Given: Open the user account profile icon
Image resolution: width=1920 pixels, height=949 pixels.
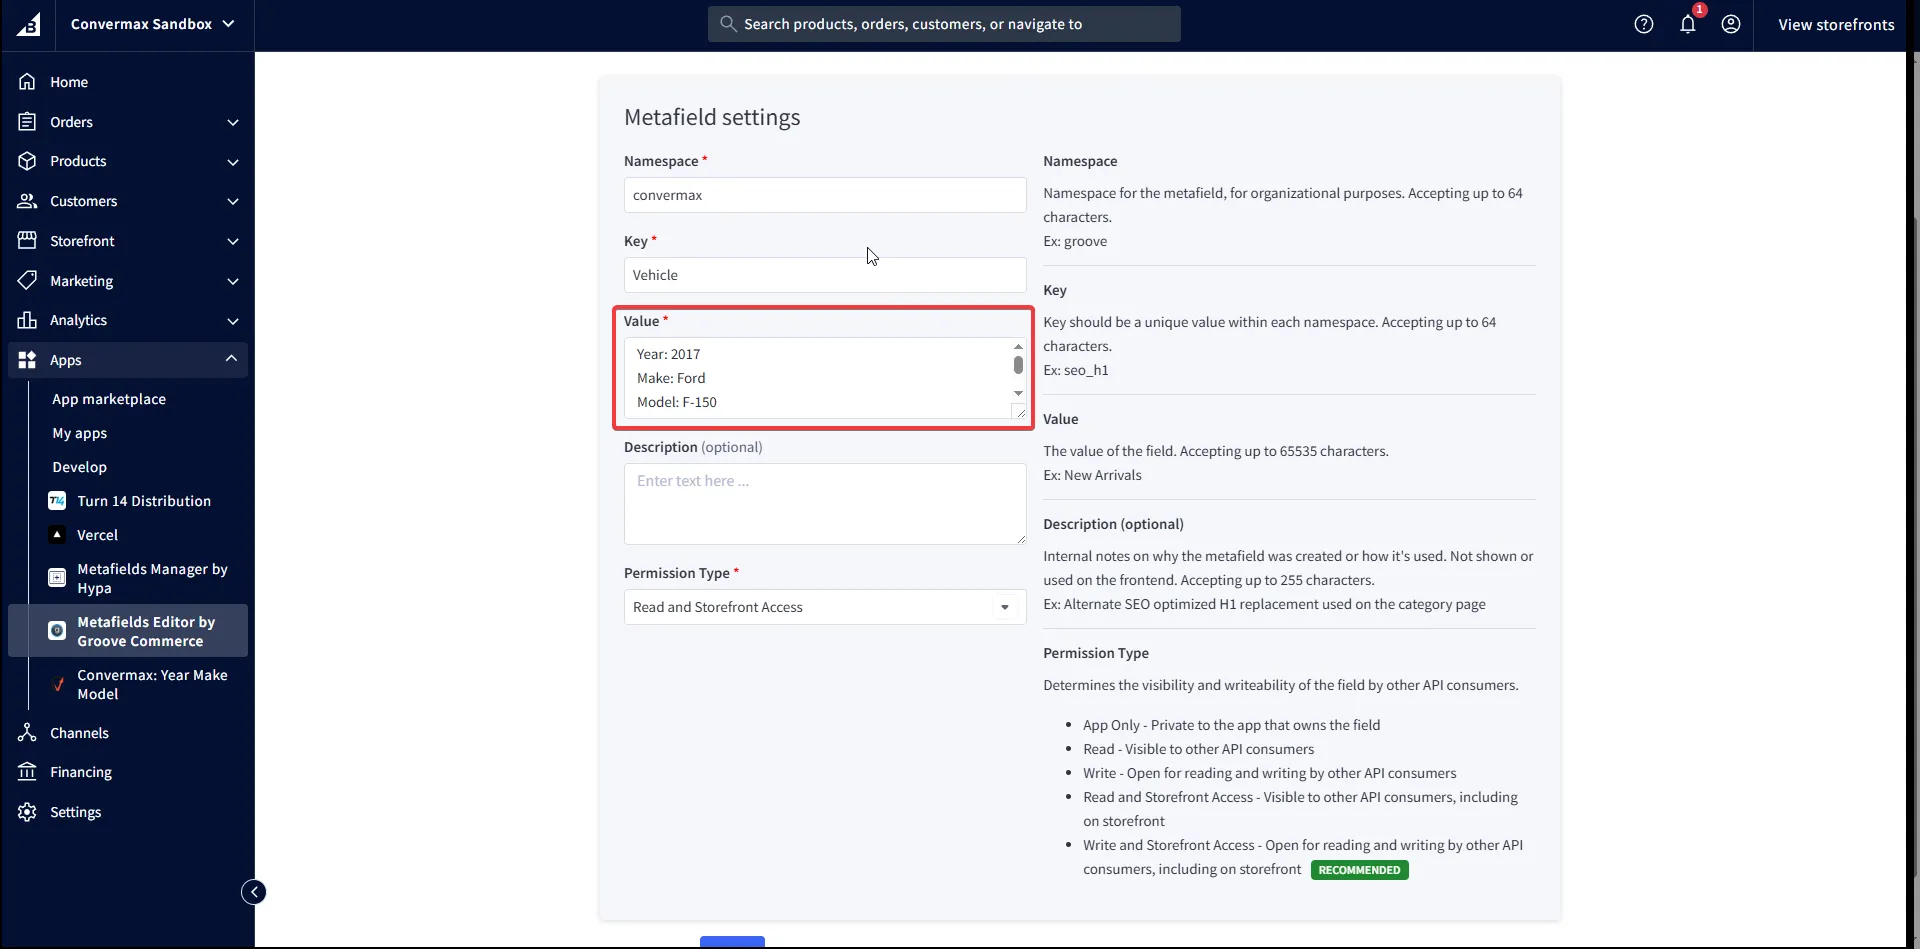Looking at the screenshot, I should pyautogui.click(x=1731, y=24).
